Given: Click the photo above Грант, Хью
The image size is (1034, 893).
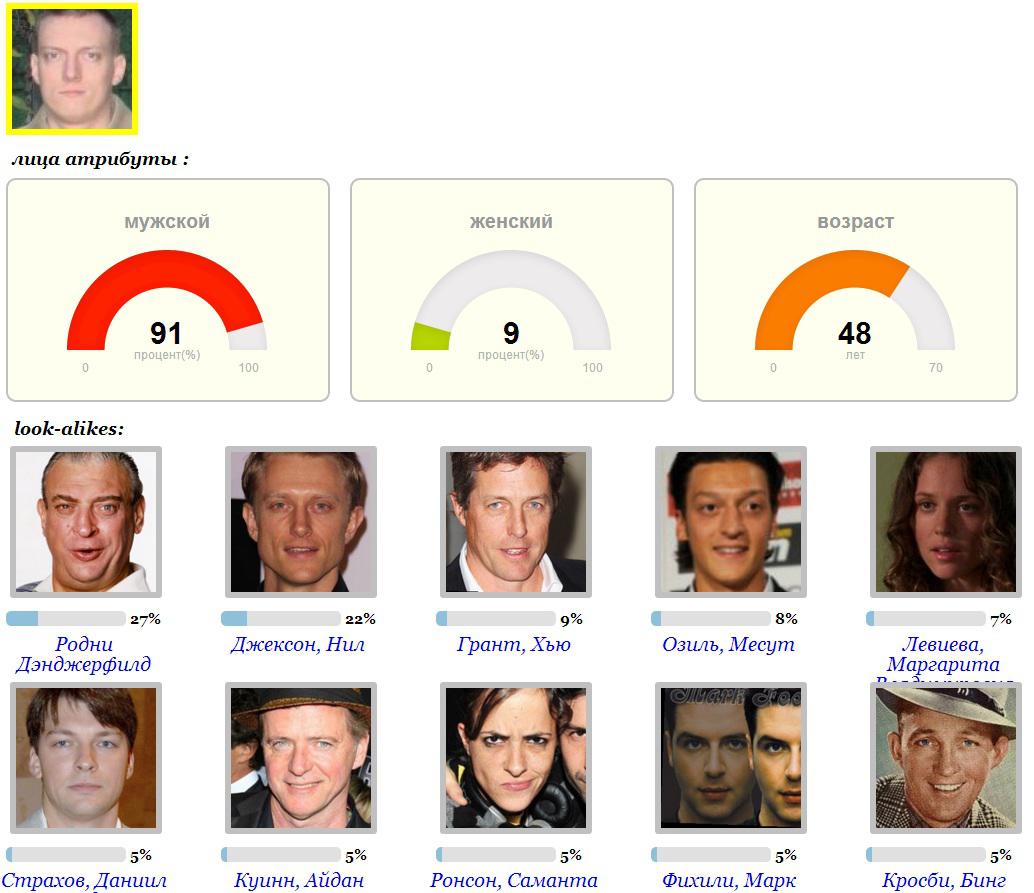Looking at the screenshot, I should tap(516, 522).
